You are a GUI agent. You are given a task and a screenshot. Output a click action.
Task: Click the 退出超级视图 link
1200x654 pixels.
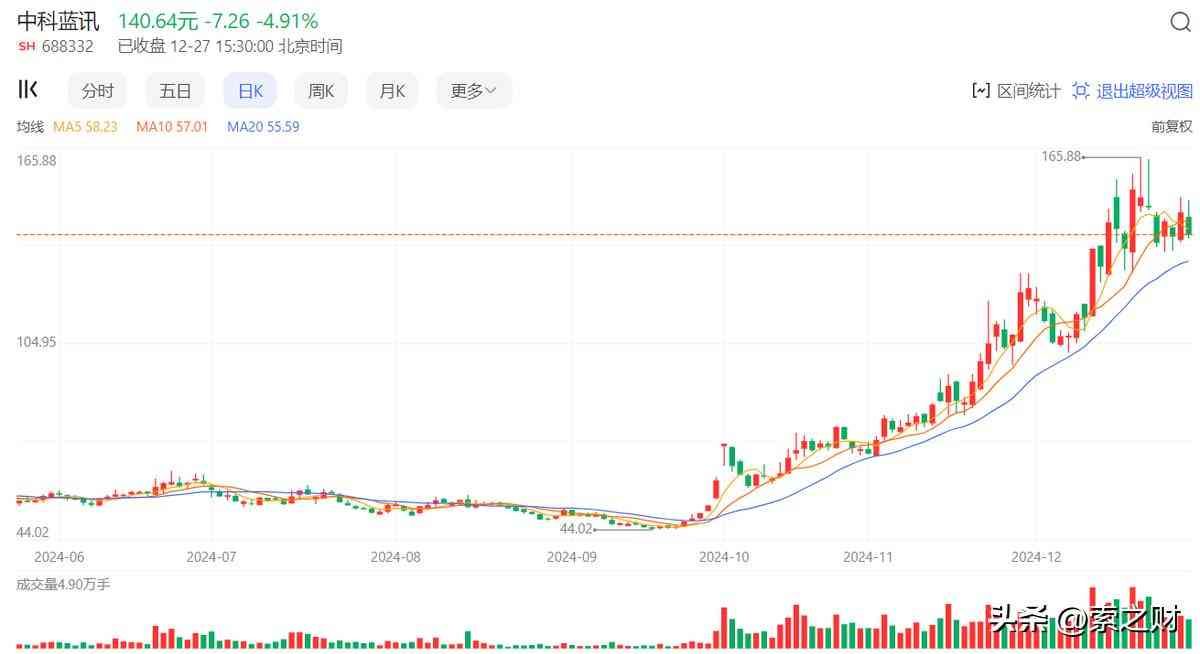1144,91
